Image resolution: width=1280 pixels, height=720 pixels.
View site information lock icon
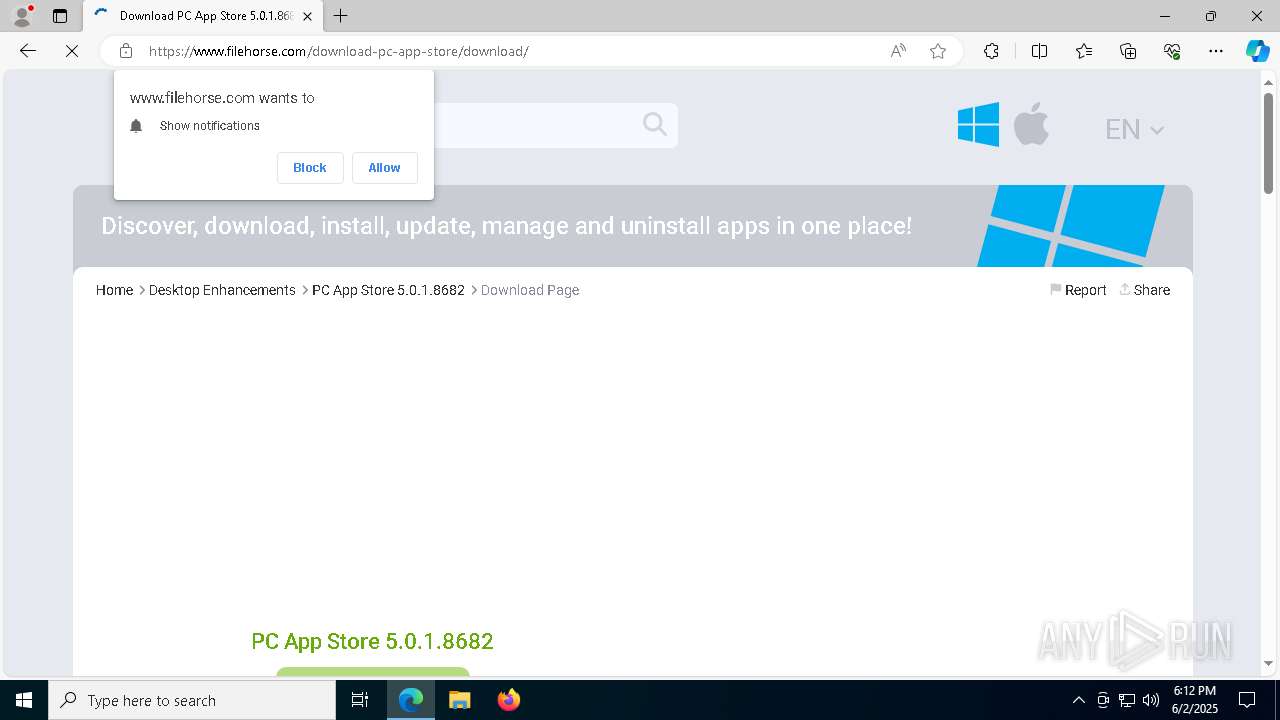126,51
